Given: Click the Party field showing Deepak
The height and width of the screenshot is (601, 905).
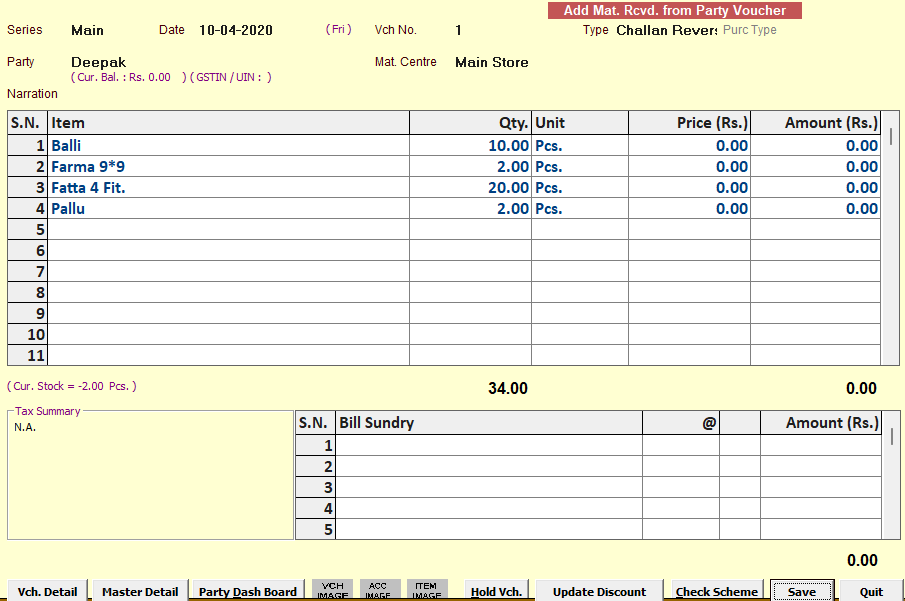Looking at the screenshot, I should (99, 62).
